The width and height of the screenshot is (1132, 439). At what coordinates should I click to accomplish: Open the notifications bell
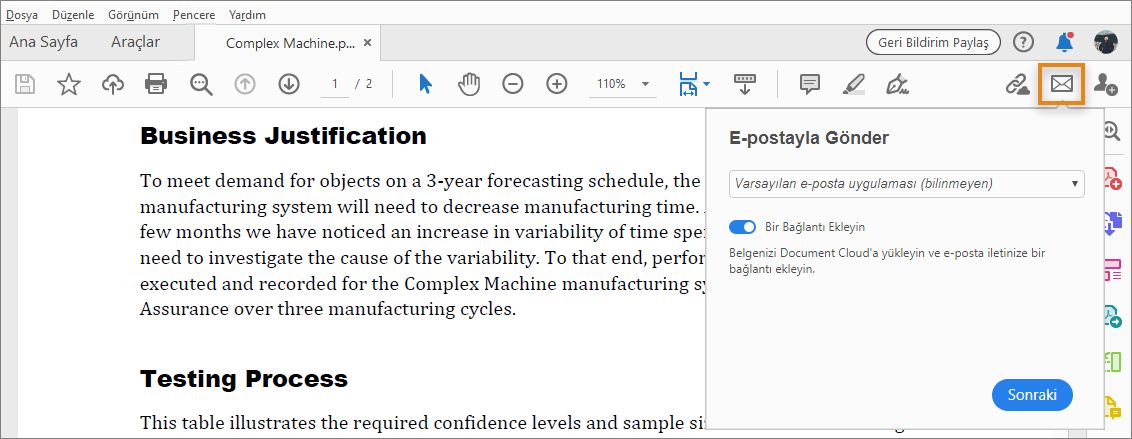[x=1064, y=42]
